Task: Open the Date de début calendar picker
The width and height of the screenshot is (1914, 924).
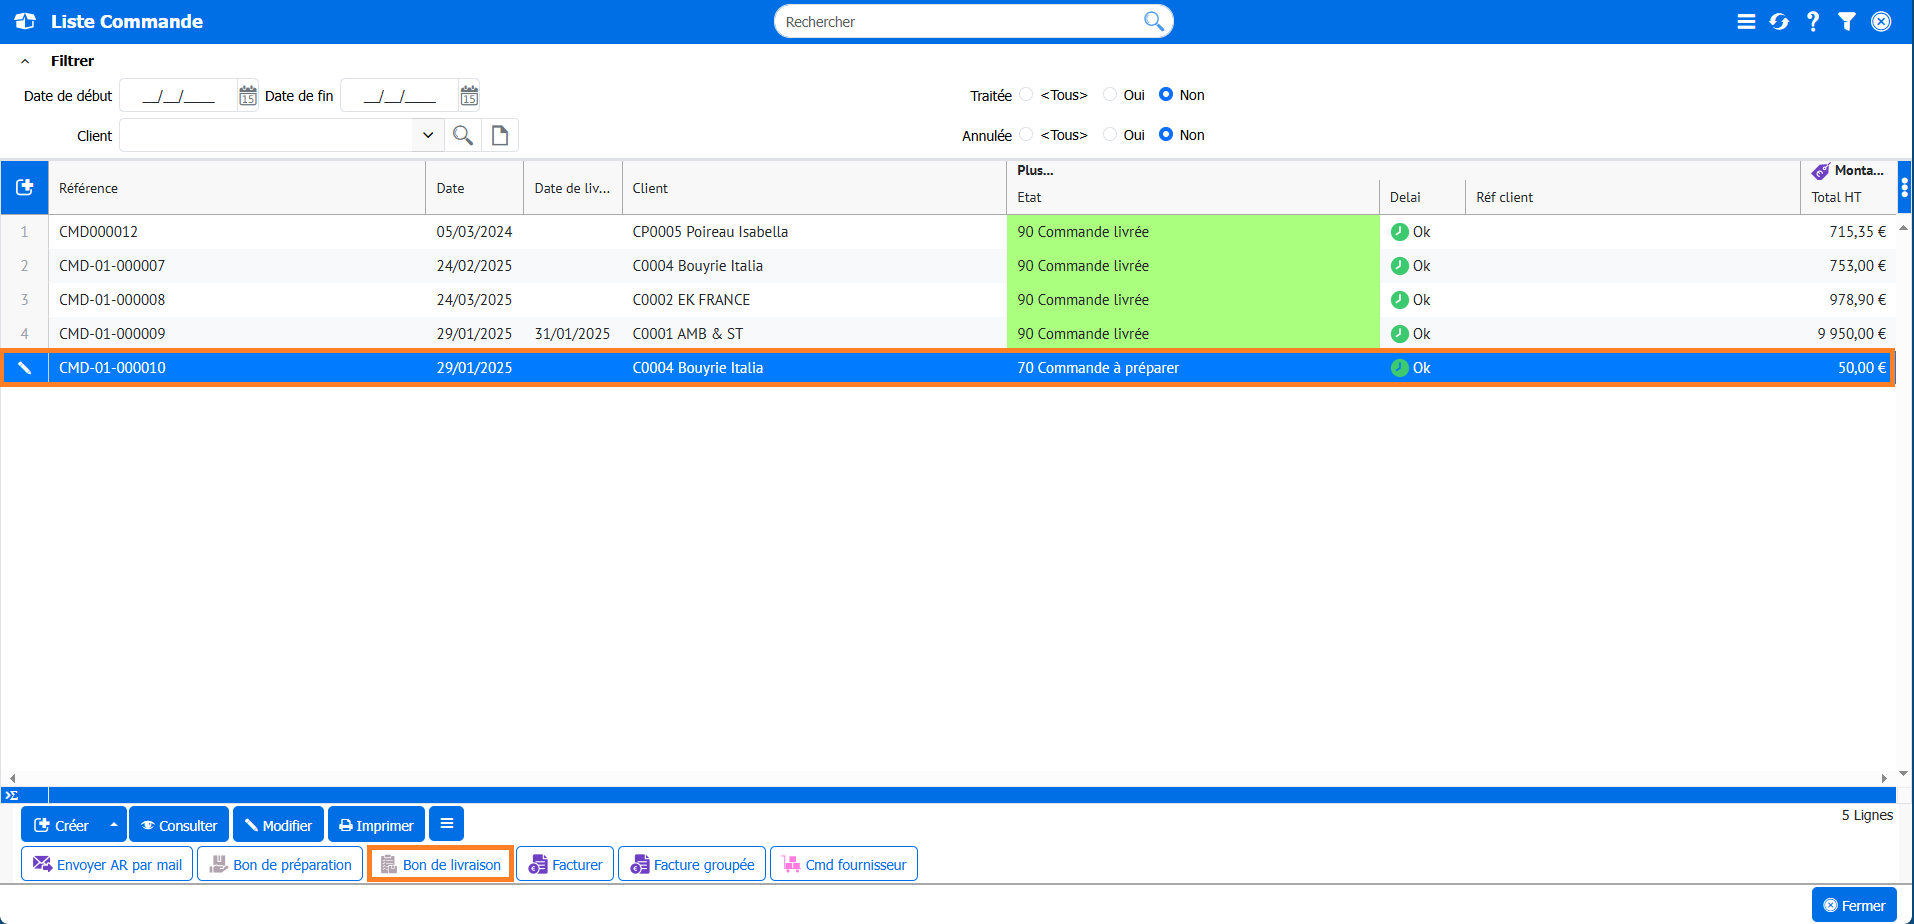Action: [248, 96]
